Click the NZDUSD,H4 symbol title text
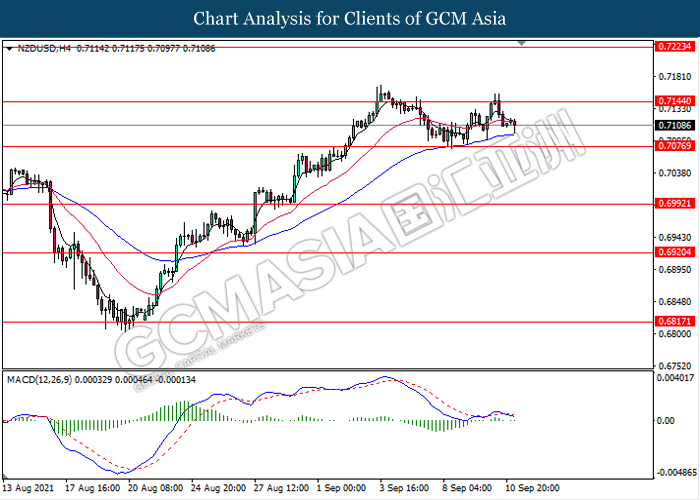The height and width of the screenshot is (500, 700). (x=44, y=49)
